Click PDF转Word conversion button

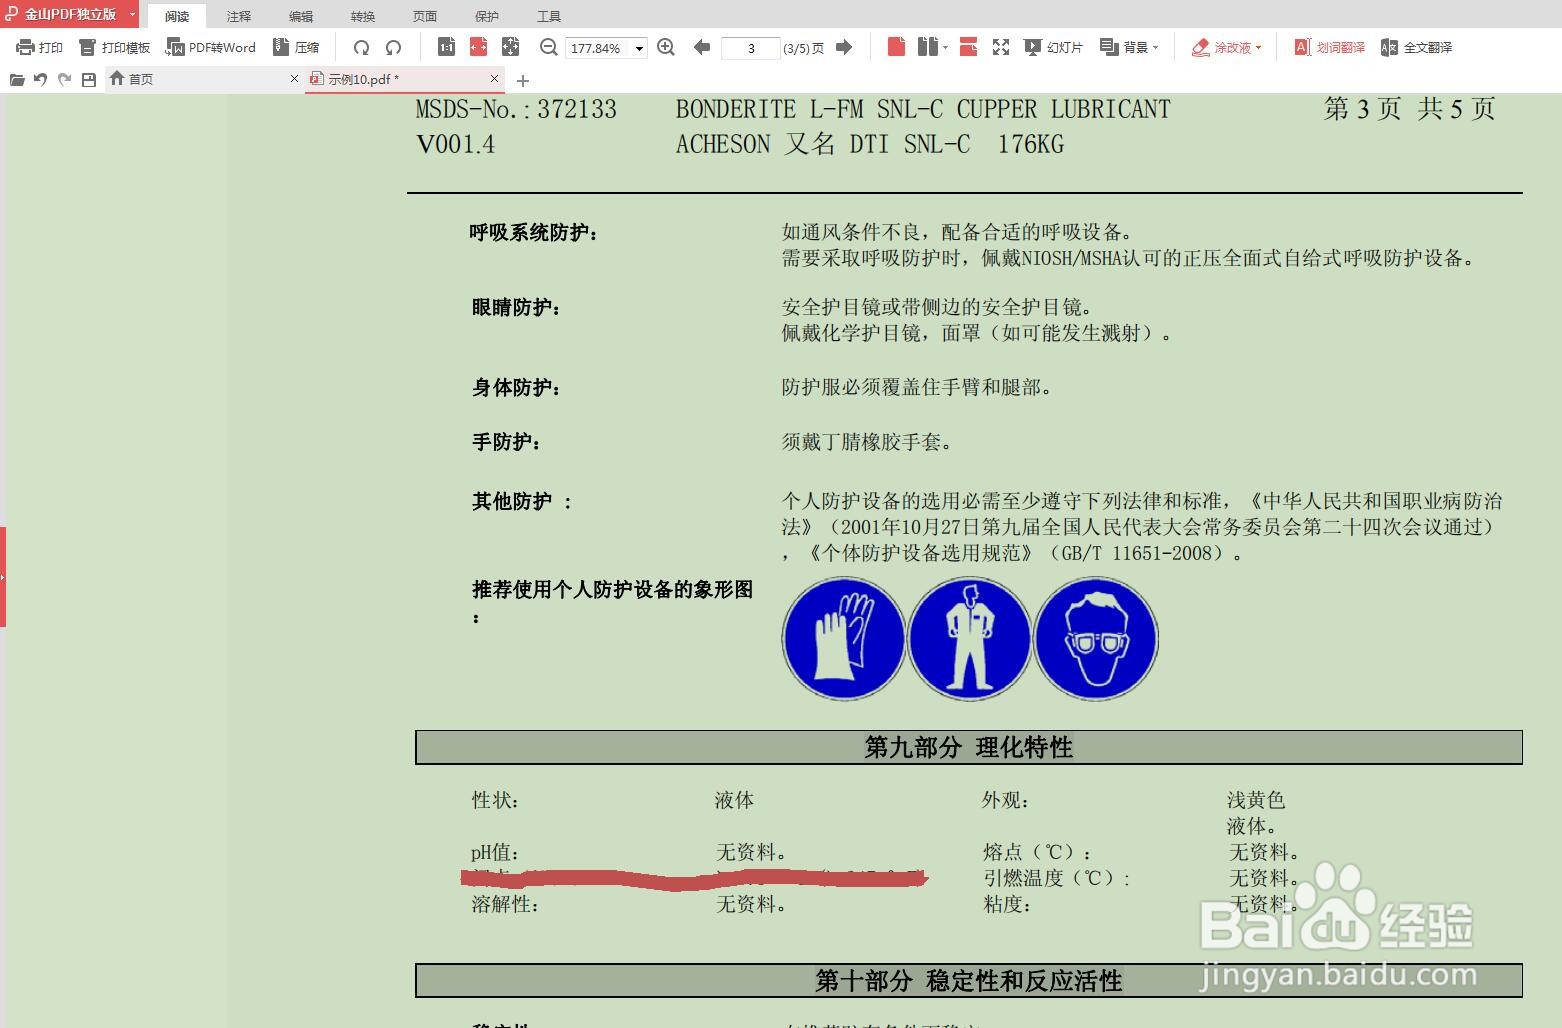point(211,47)
